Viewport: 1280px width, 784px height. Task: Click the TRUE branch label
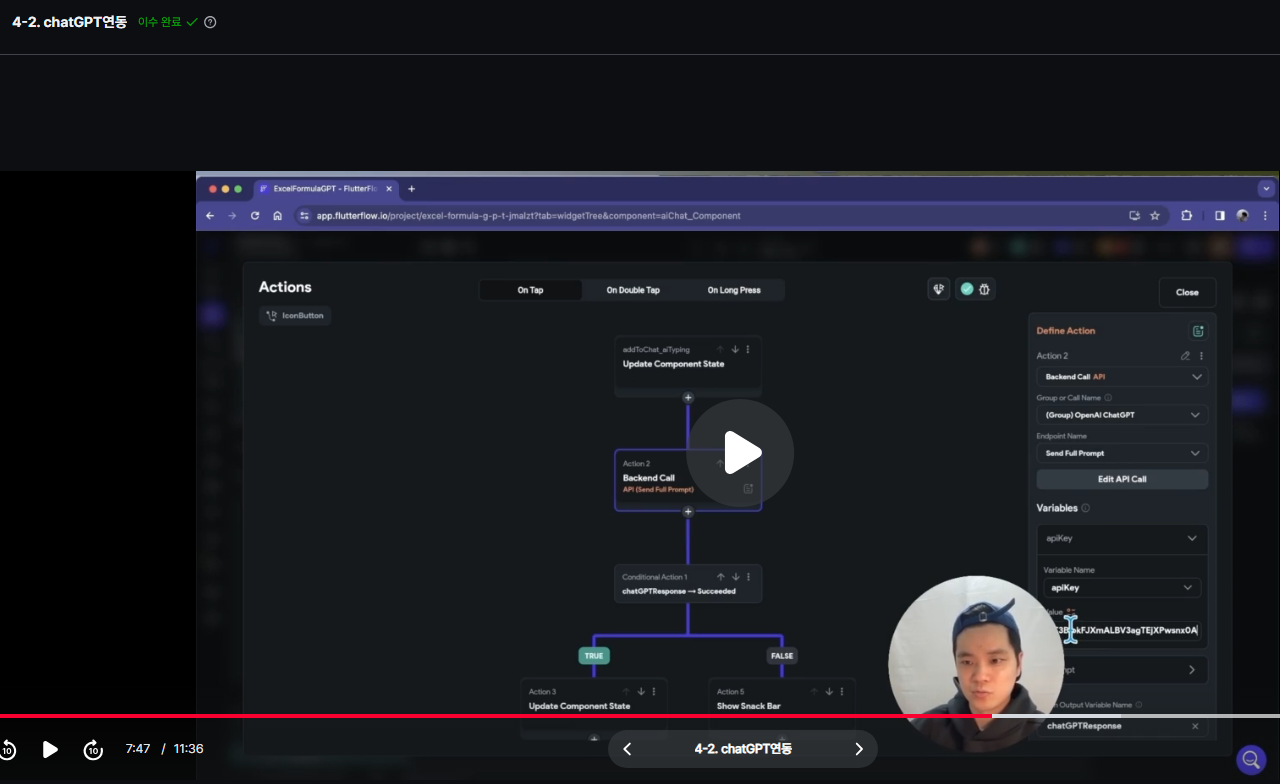tap(594, 656)
